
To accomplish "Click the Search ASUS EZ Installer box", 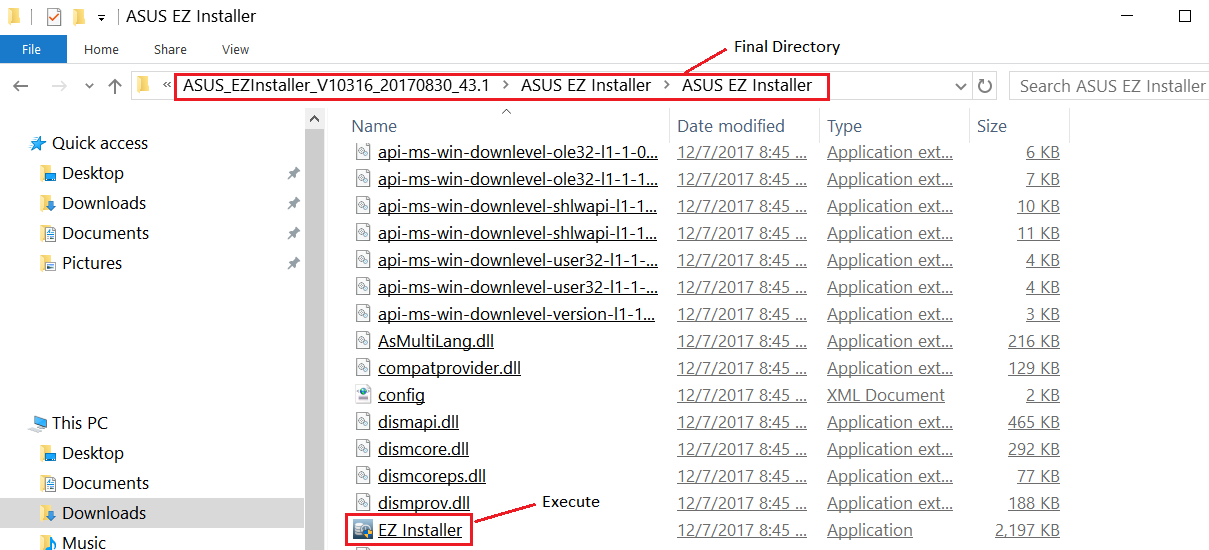I will click(1109, 86).
